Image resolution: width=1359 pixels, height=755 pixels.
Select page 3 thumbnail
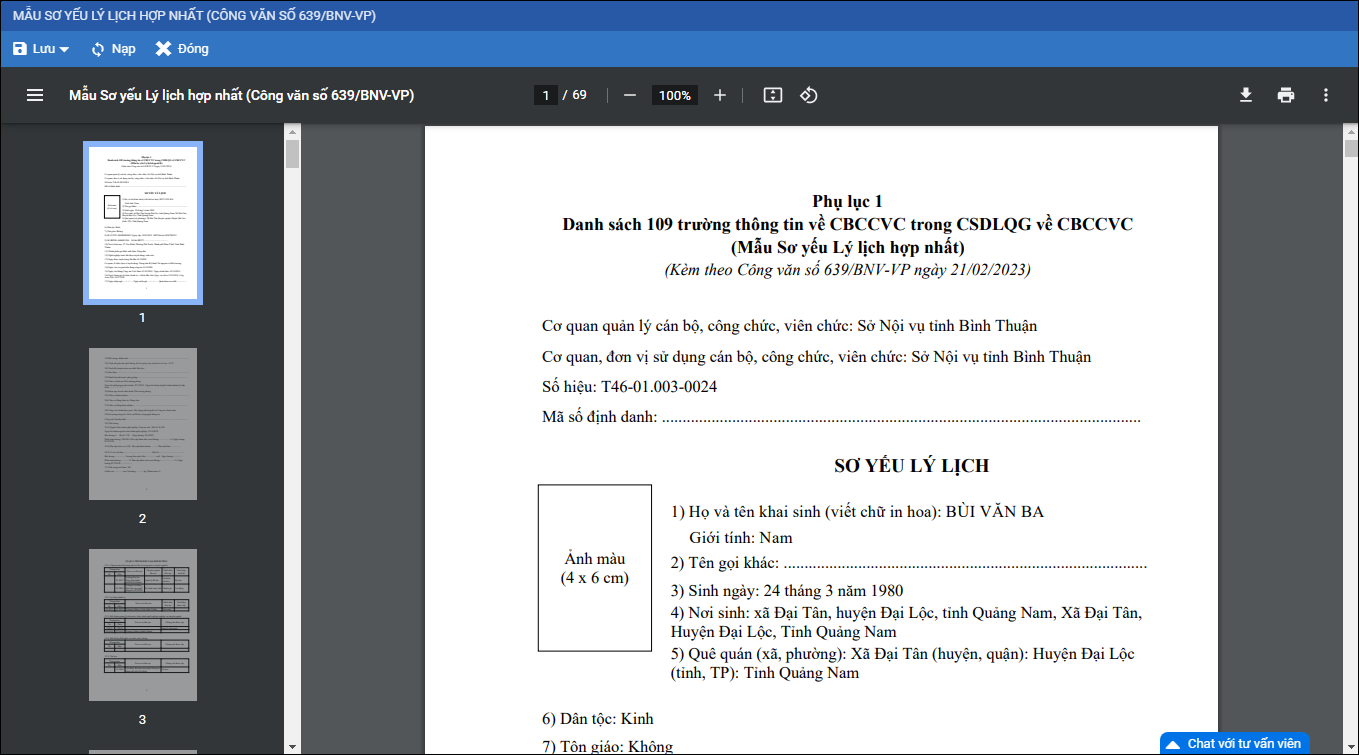pyautogui.click(x=142, y=625)
